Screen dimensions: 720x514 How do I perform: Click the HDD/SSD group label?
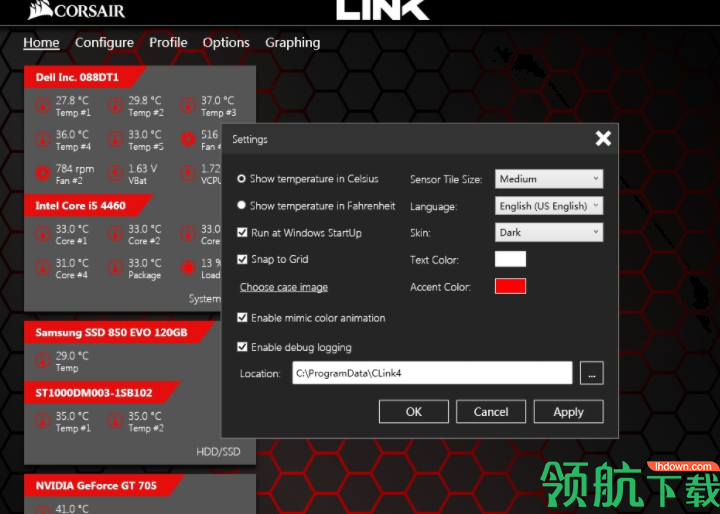[218, 452]
